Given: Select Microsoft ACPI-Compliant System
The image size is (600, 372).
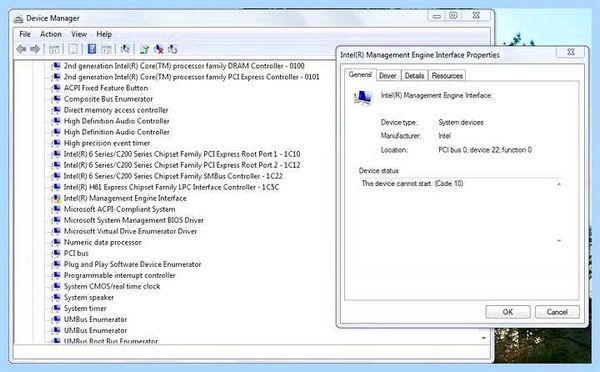Looking at the screenshot, I should coord(119,209).
